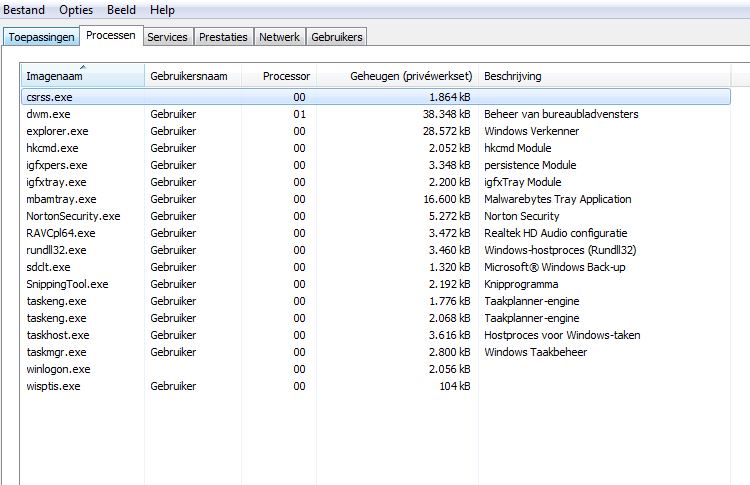
Task: Open the Opties menu
Action: tap(76, 10)
